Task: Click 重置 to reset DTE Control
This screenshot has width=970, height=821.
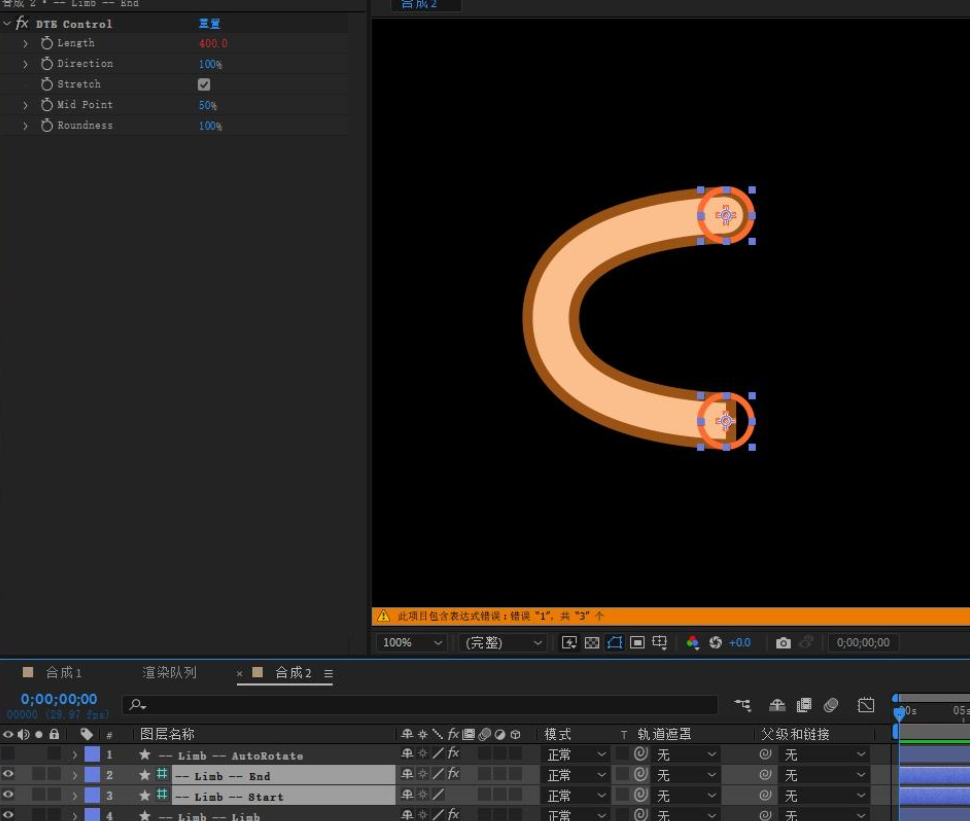Action: pyautogui.click(x=210, y=23)
